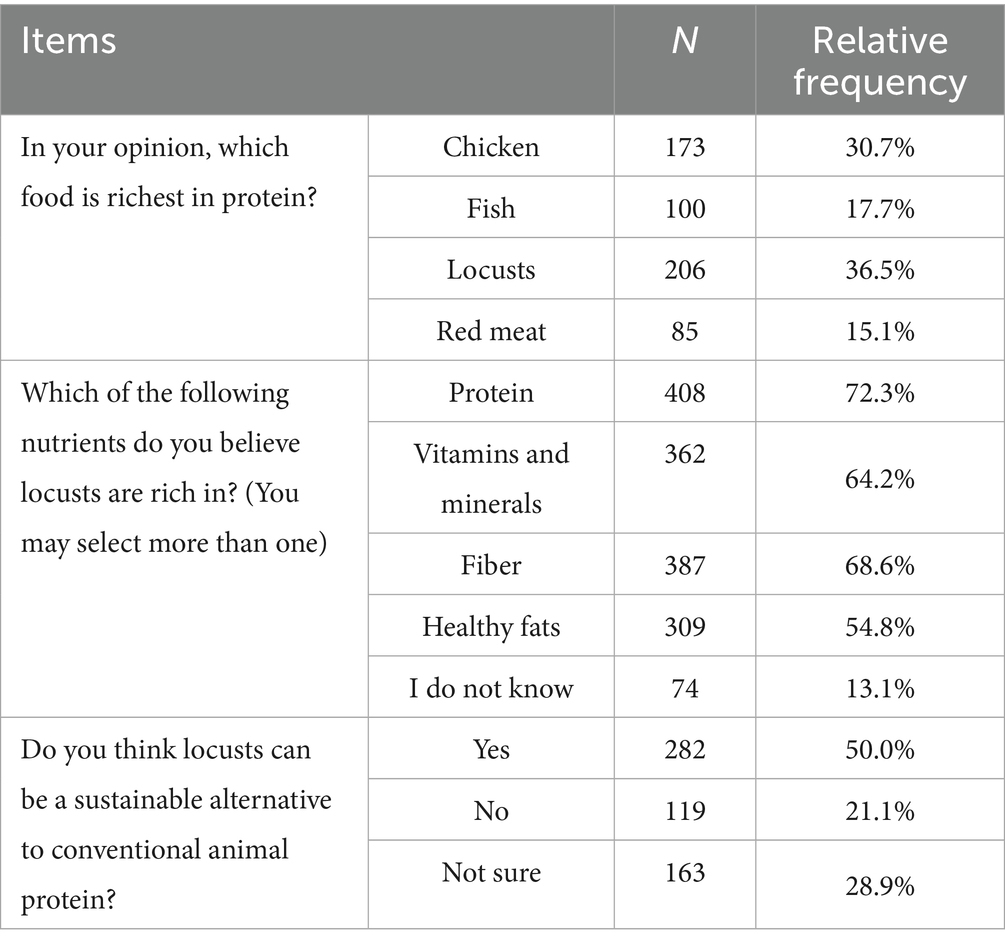Screen dimensions: 1005x947
Task: Click the N column header
Action: point(684,41)
